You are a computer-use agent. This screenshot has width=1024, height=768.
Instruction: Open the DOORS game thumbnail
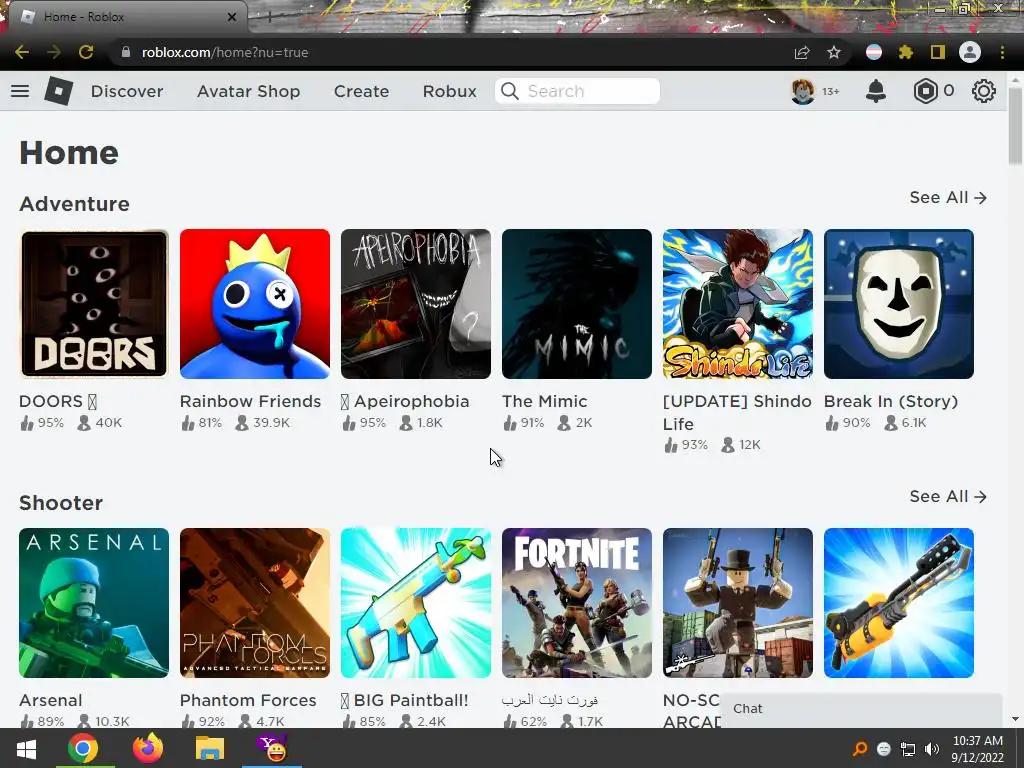(94, 304)
